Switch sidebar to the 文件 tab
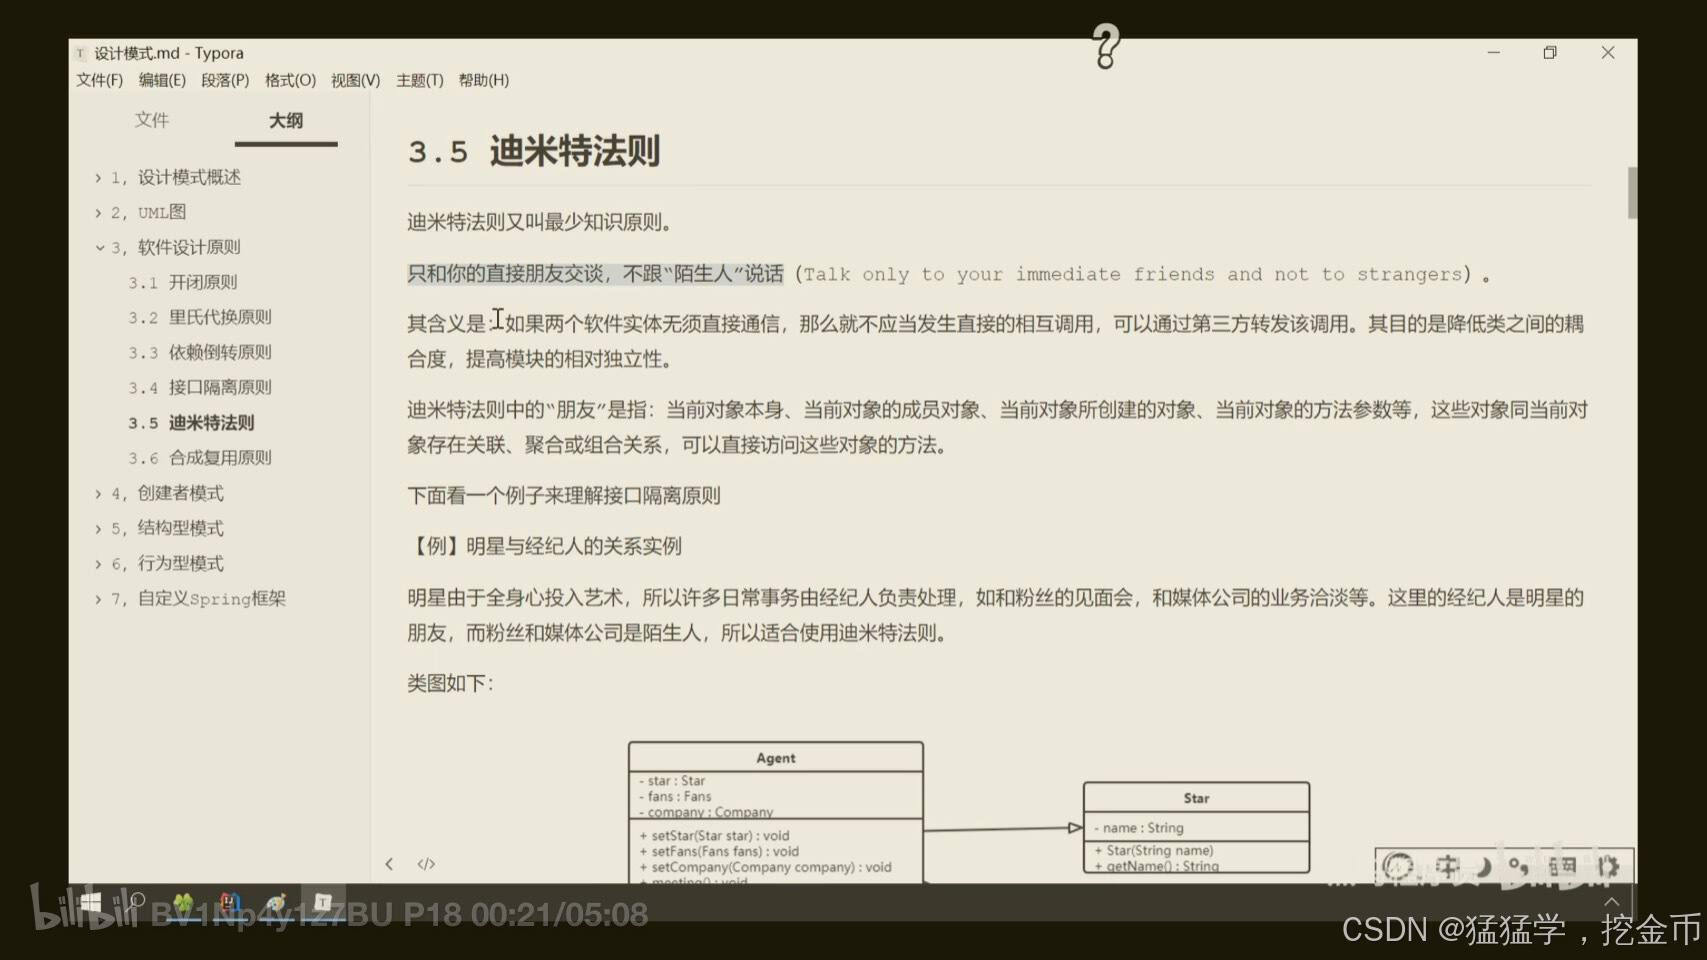1707x960 pixels. coord(152,120)
